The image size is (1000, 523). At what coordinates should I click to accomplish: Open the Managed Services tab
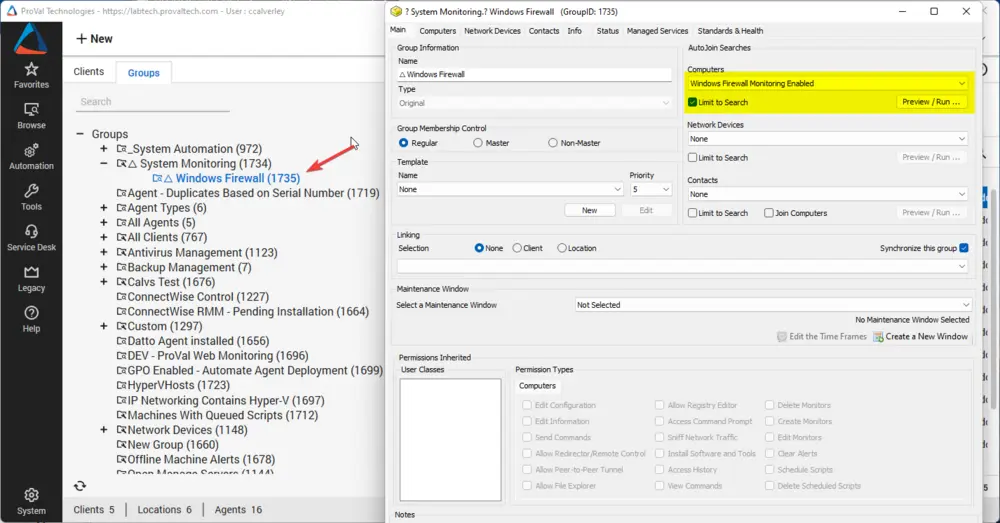pyautogui.click(x=658, y=31)
